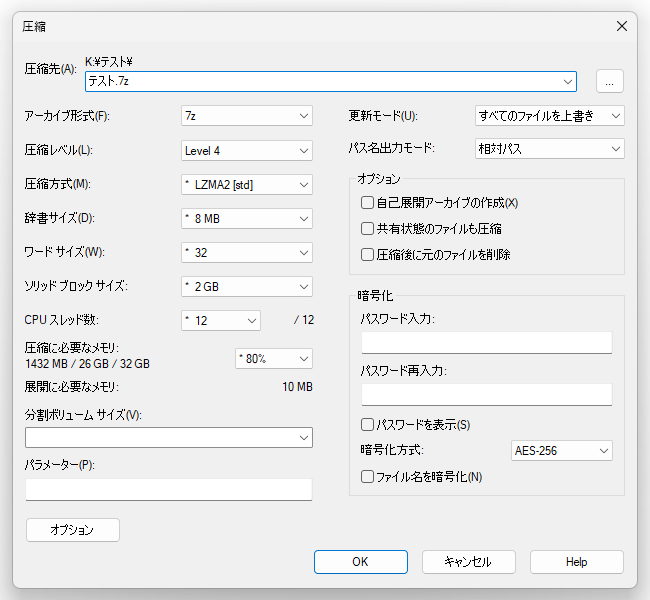The width and height of the screenshot is (650, 600).
Task: Open Help for the compression dialog
Action: click(577, 562)
